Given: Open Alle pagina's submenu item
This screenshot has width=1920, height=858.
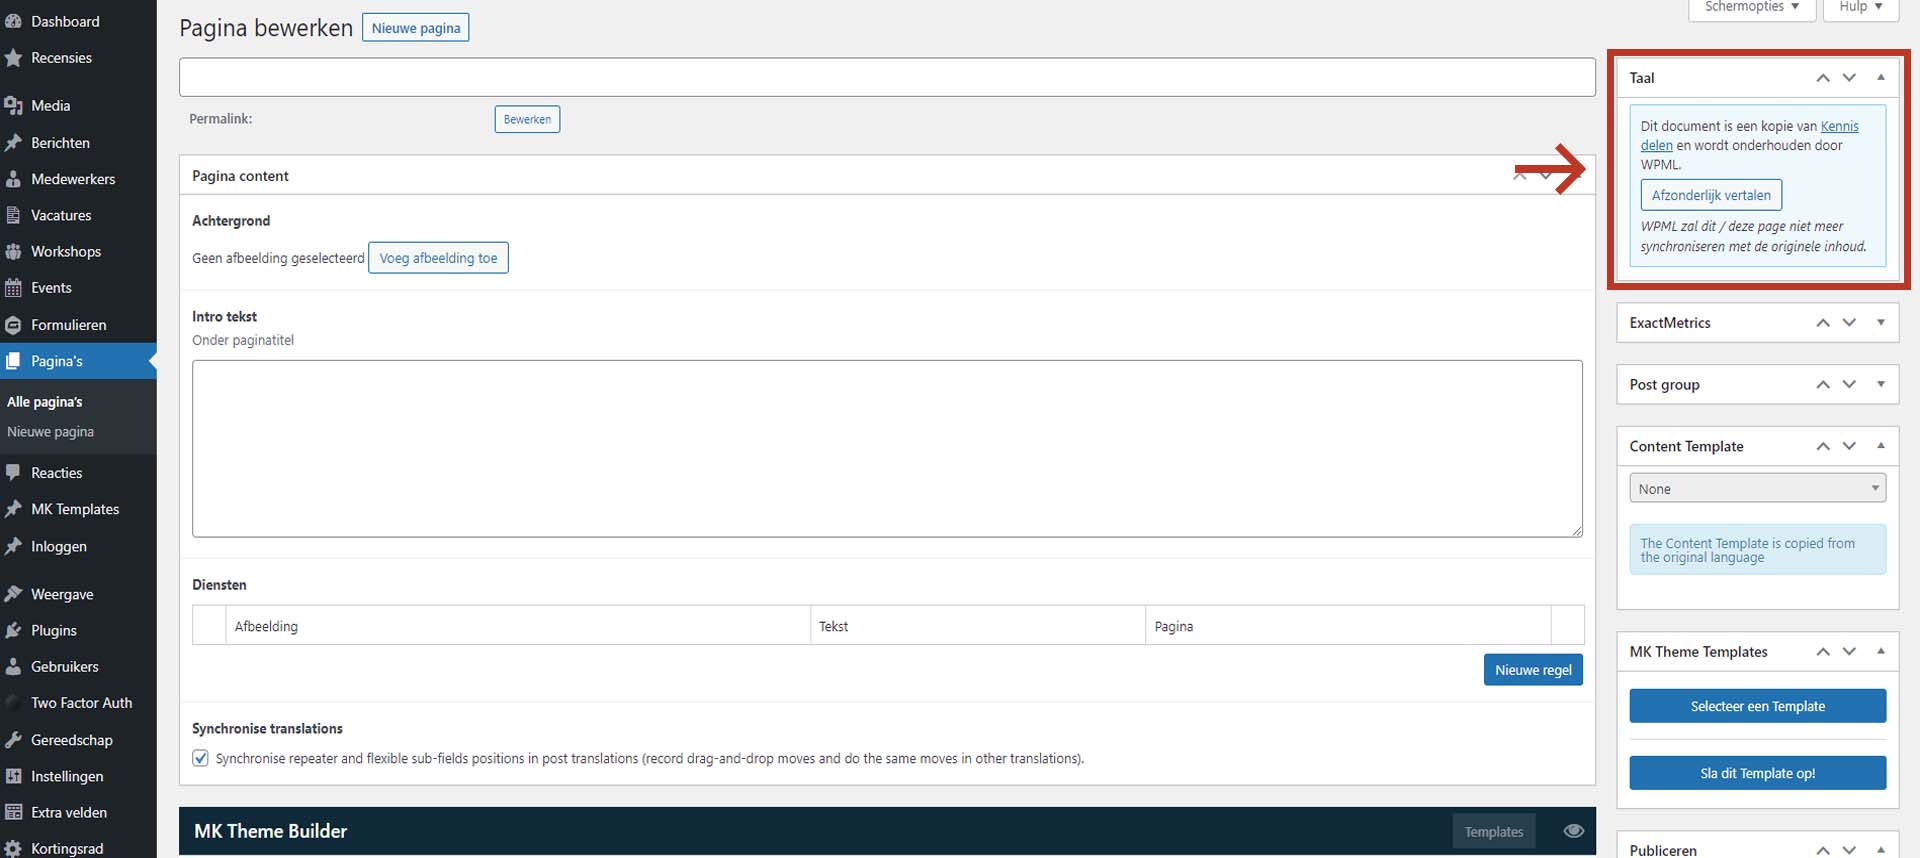Looking at the screenshot, I should pos(45,402).
